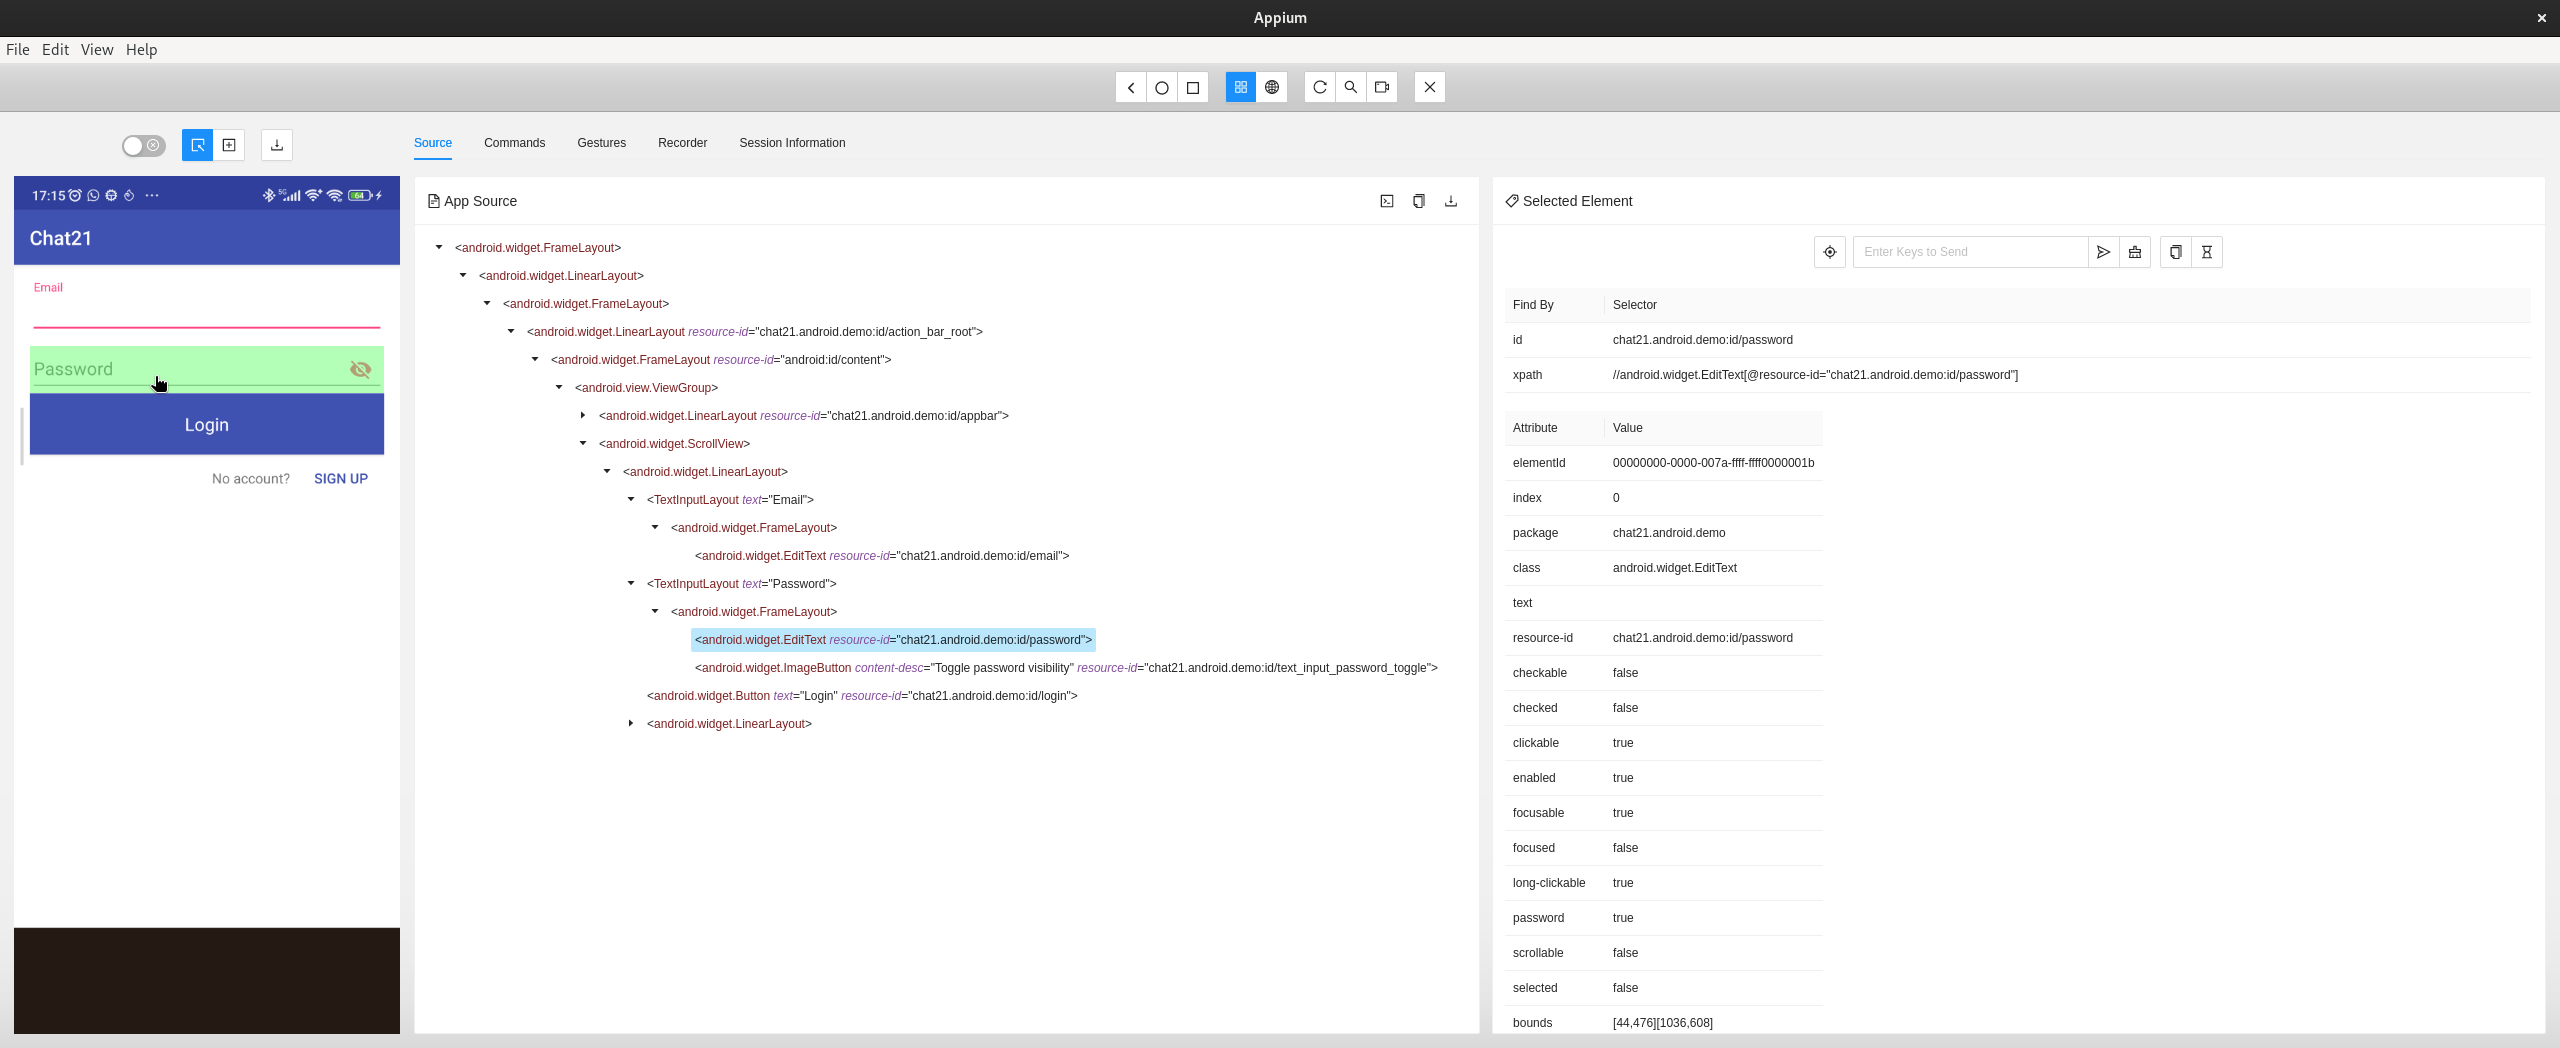The height and width of the screenshot is (1048, 2560).
Task: Toggle attributes display in App Source header
Action: 1387,201
